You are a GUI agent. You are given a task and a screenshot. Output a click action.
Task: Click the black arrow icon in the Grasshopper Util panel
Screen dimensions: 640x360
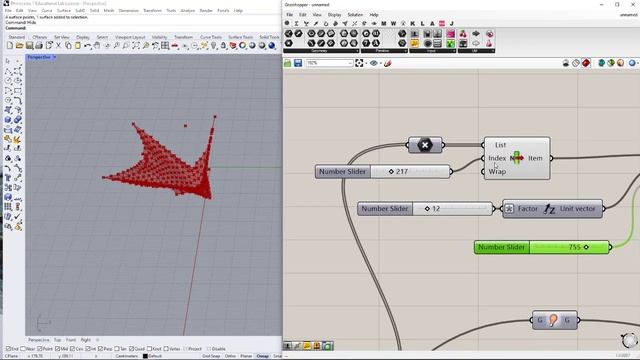[x=476, y=33]
